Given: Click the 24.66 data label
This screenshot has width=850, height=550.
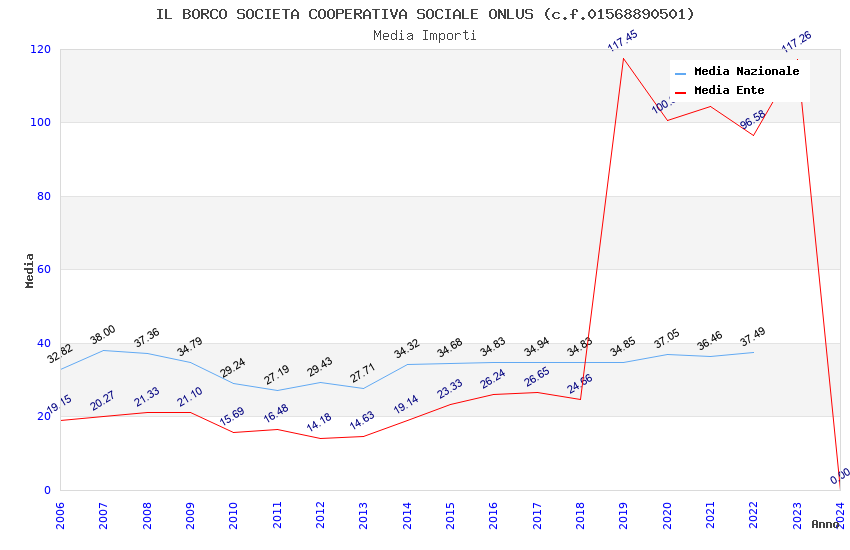Looking at the screenshot, I should tap(579, 384).
